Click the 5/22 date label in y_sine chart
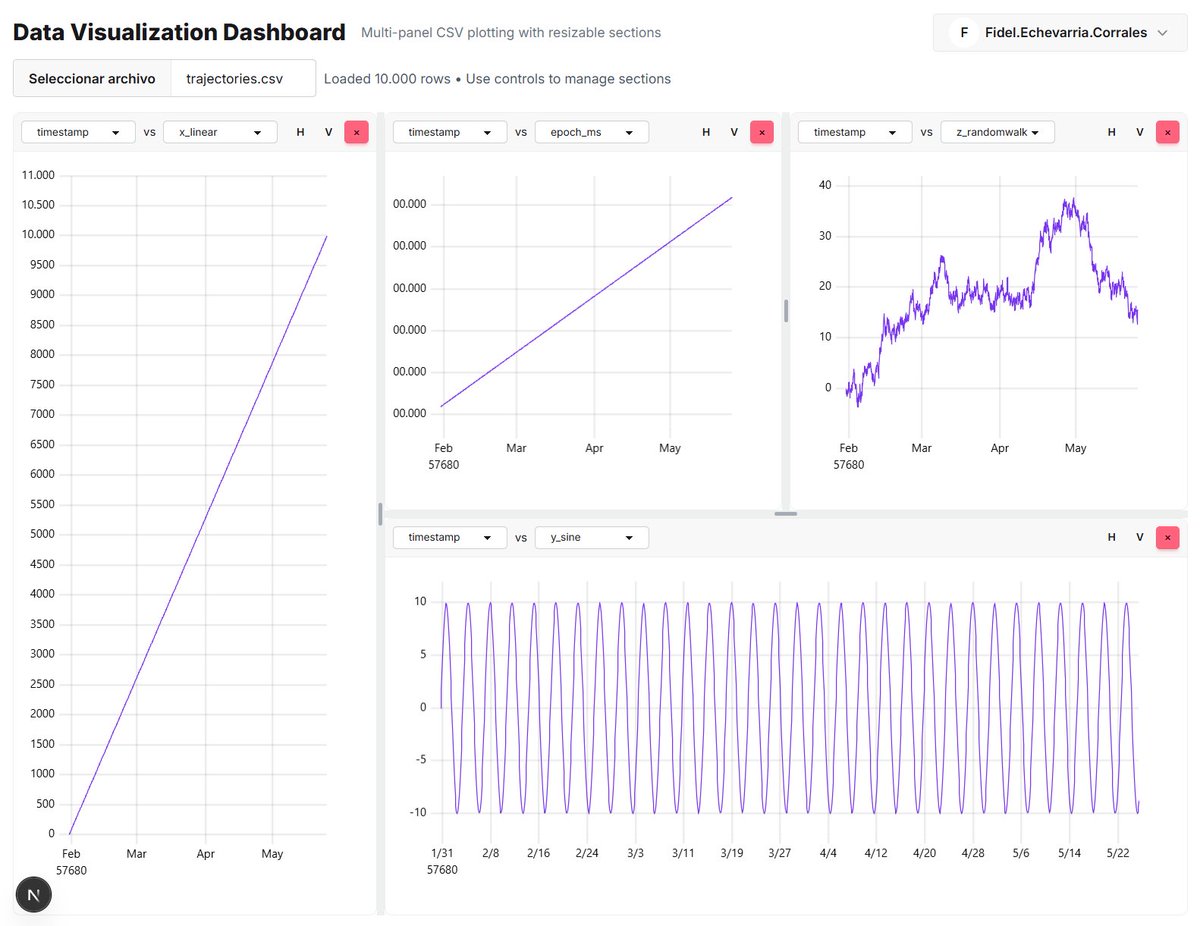The width and height of the screenshot is (1200, 926). (1117, 853)
